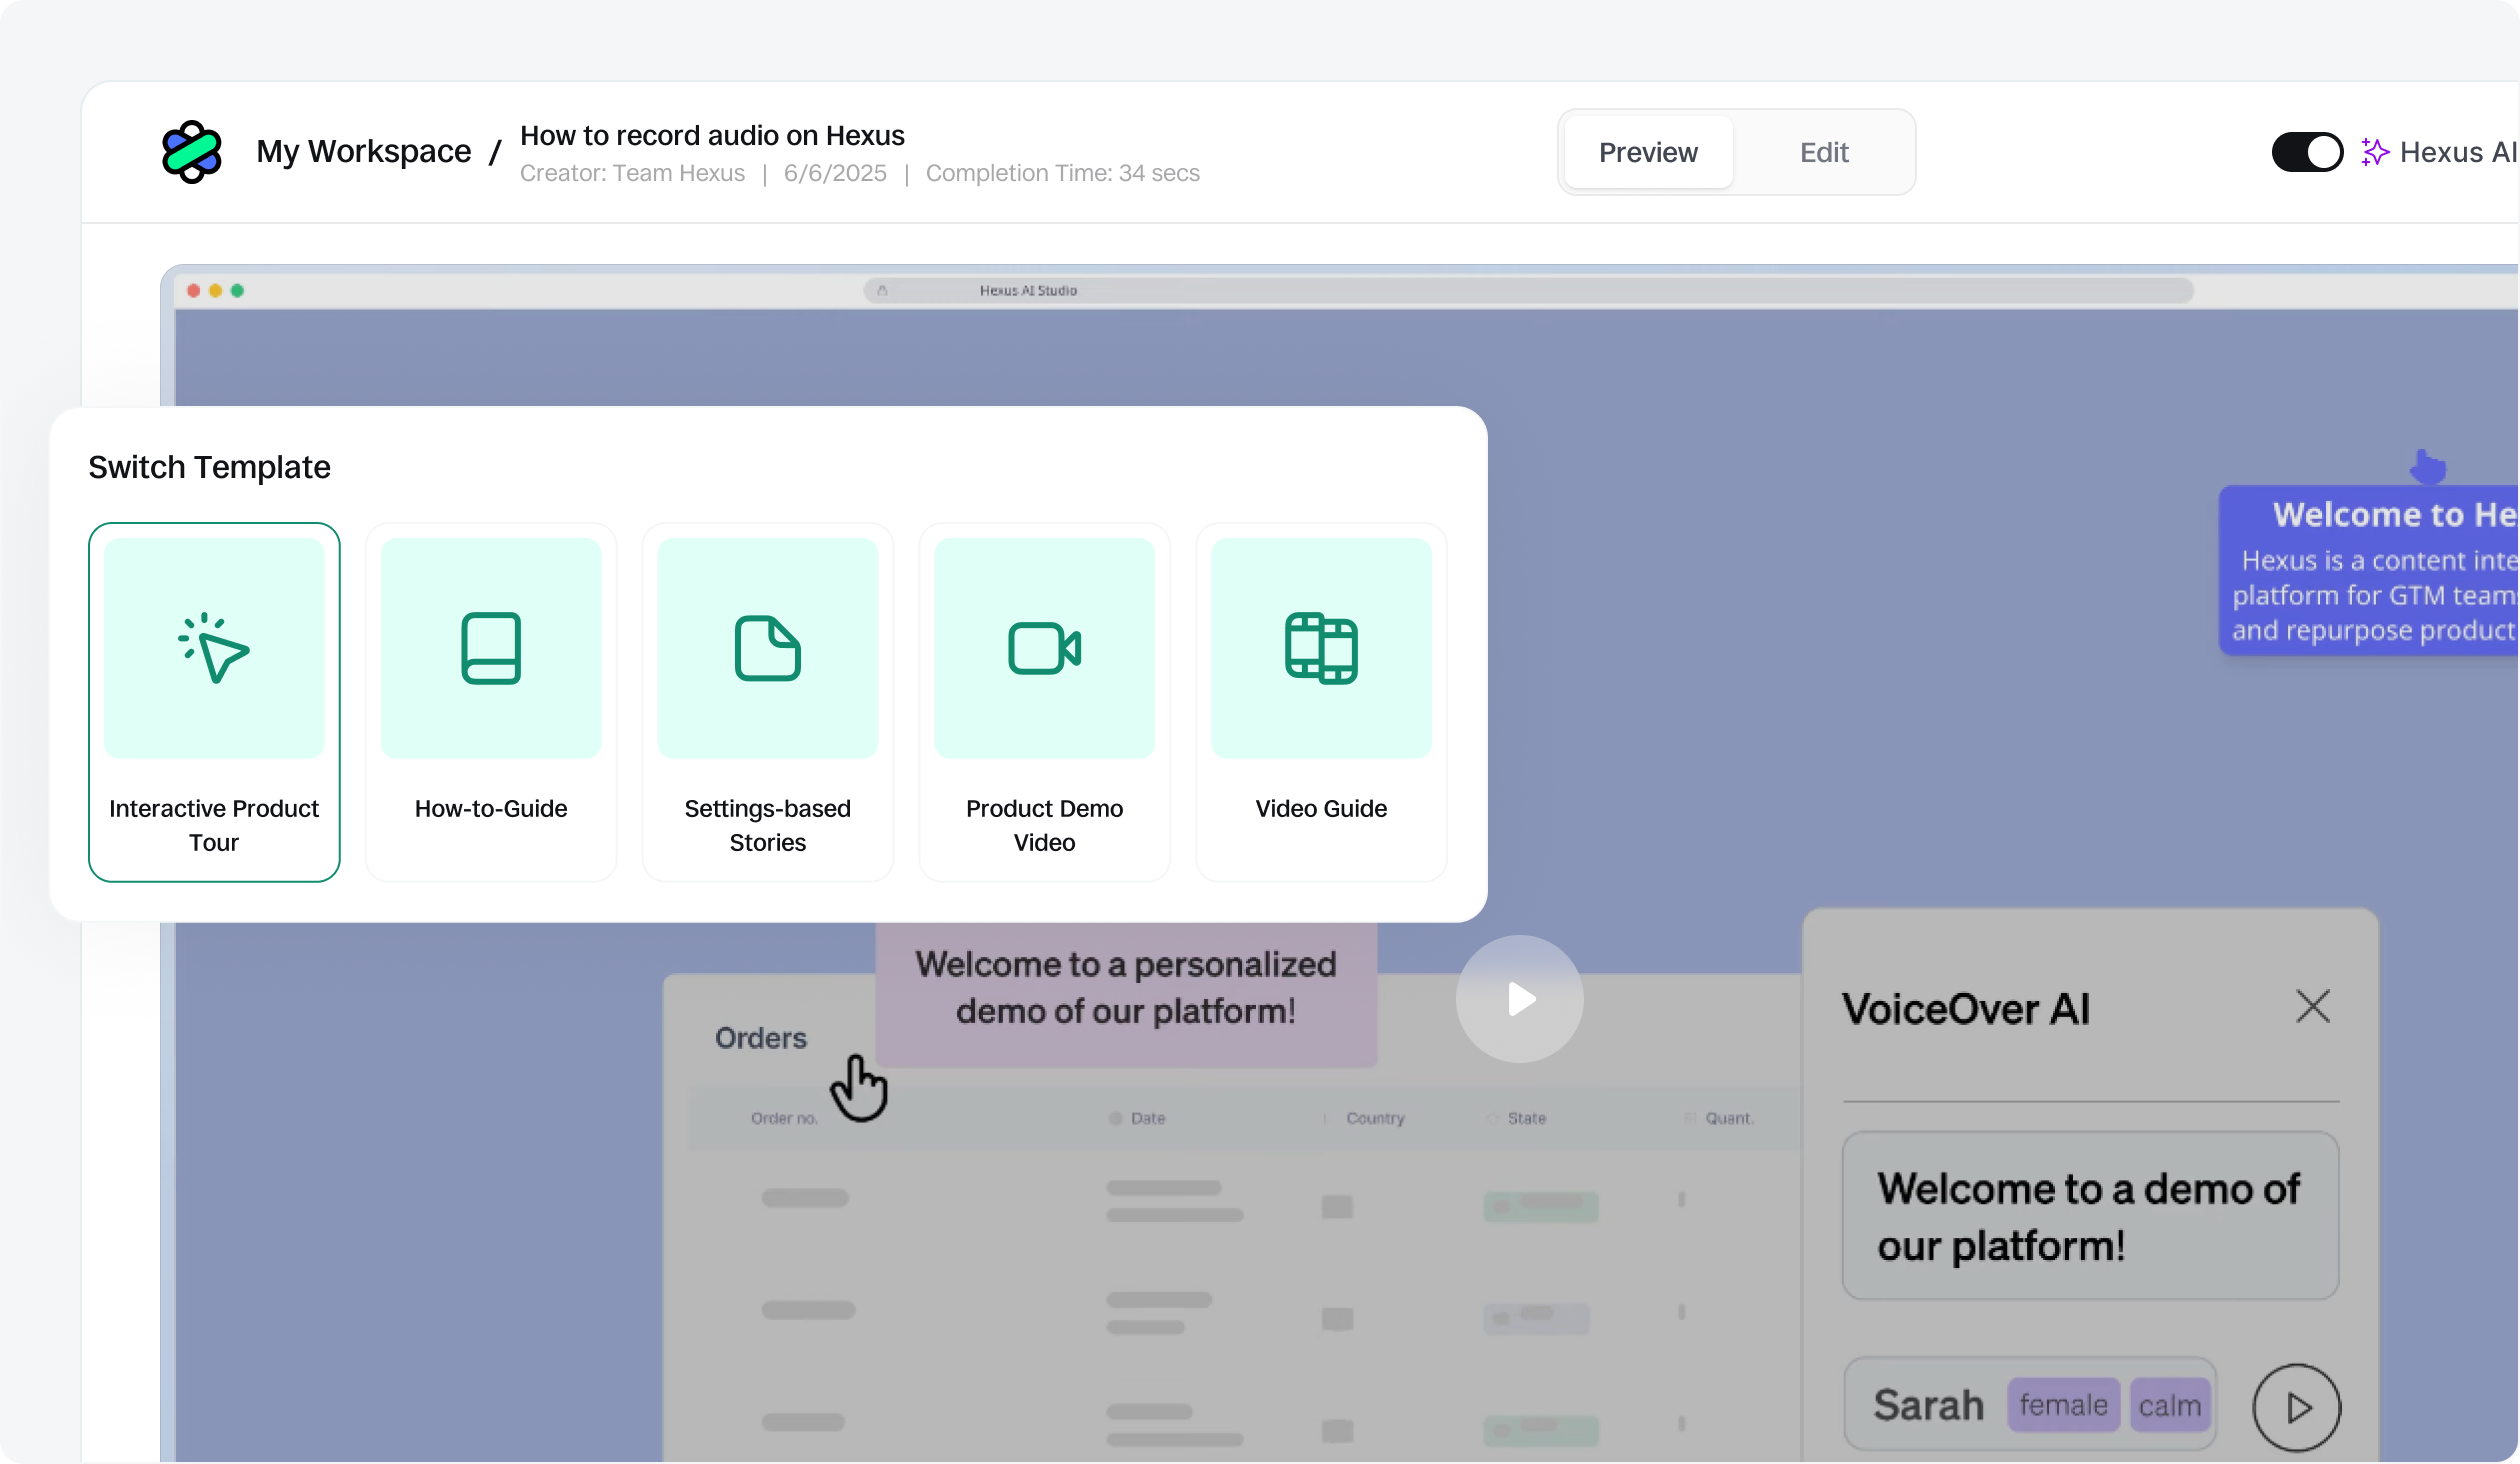Select the Product Demo Video camera icon
This screenshot has width=2520, height=1464.
1044,648
